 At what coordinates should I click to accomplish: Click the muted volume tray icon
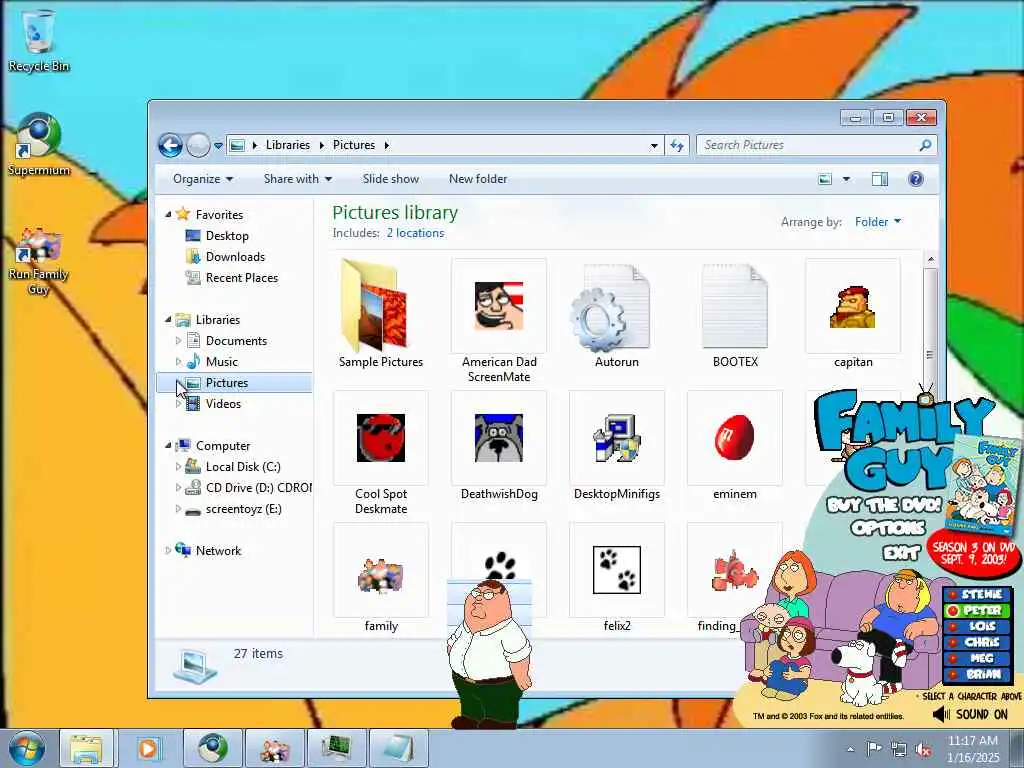point(924,750)
